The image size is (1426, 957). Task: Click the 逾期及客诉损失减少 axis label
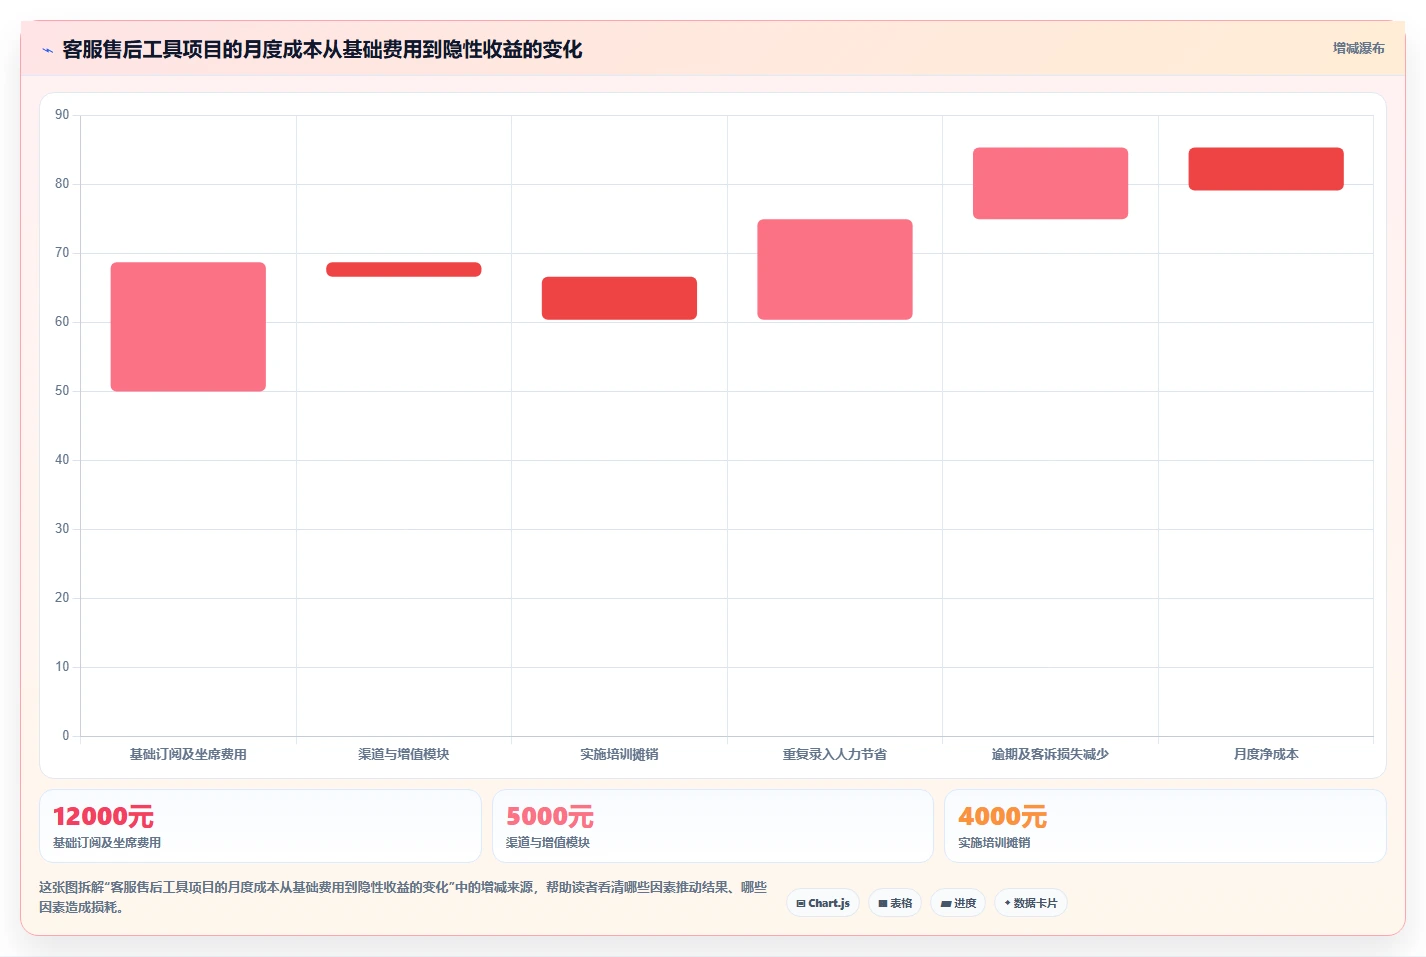1050,754
